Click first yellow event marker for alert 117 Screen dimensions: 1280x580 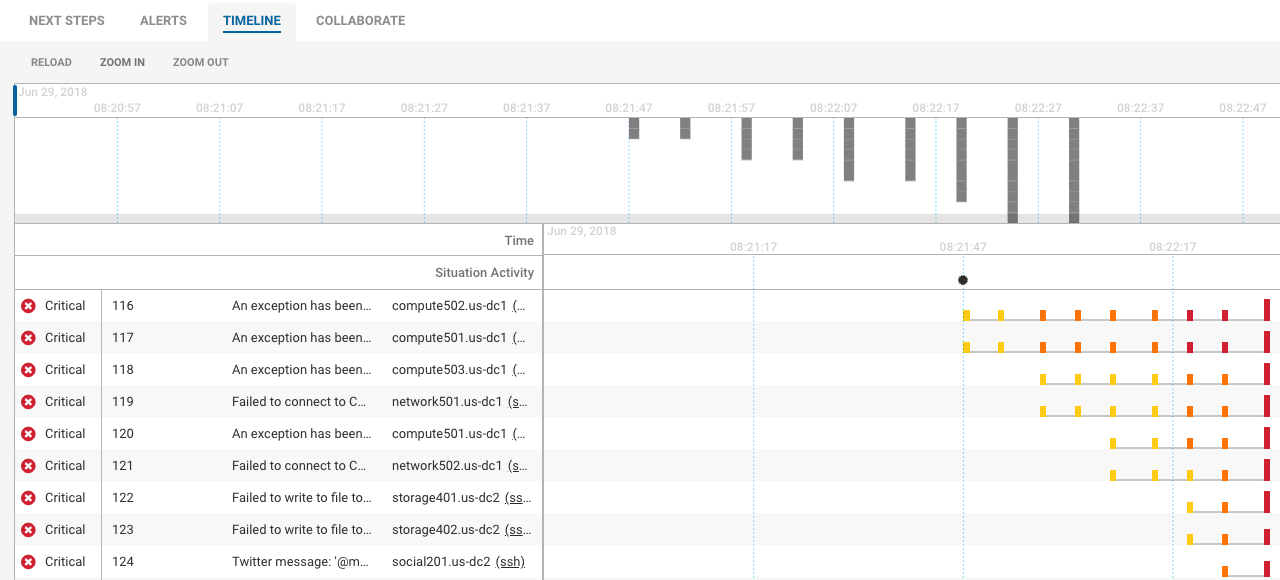(966, 347)
